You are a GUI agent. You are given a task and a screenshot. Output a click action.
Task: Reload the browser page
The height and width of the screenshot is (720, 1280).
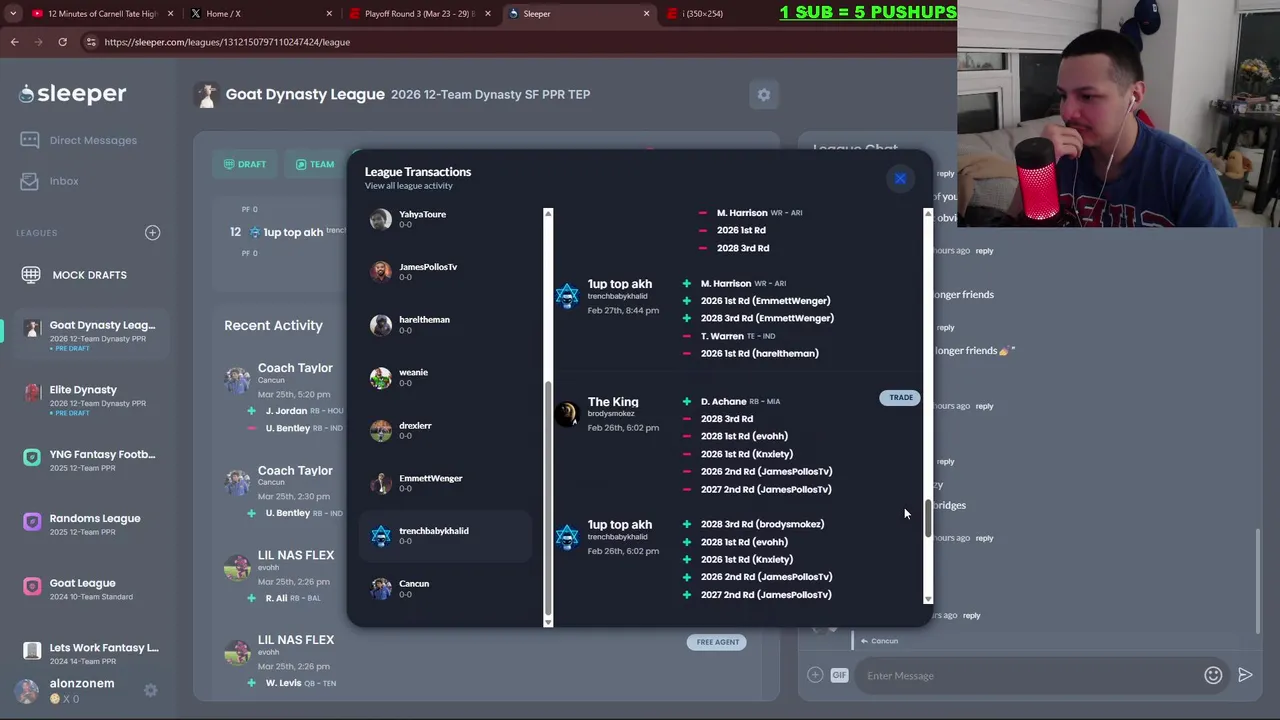point(62,42)
